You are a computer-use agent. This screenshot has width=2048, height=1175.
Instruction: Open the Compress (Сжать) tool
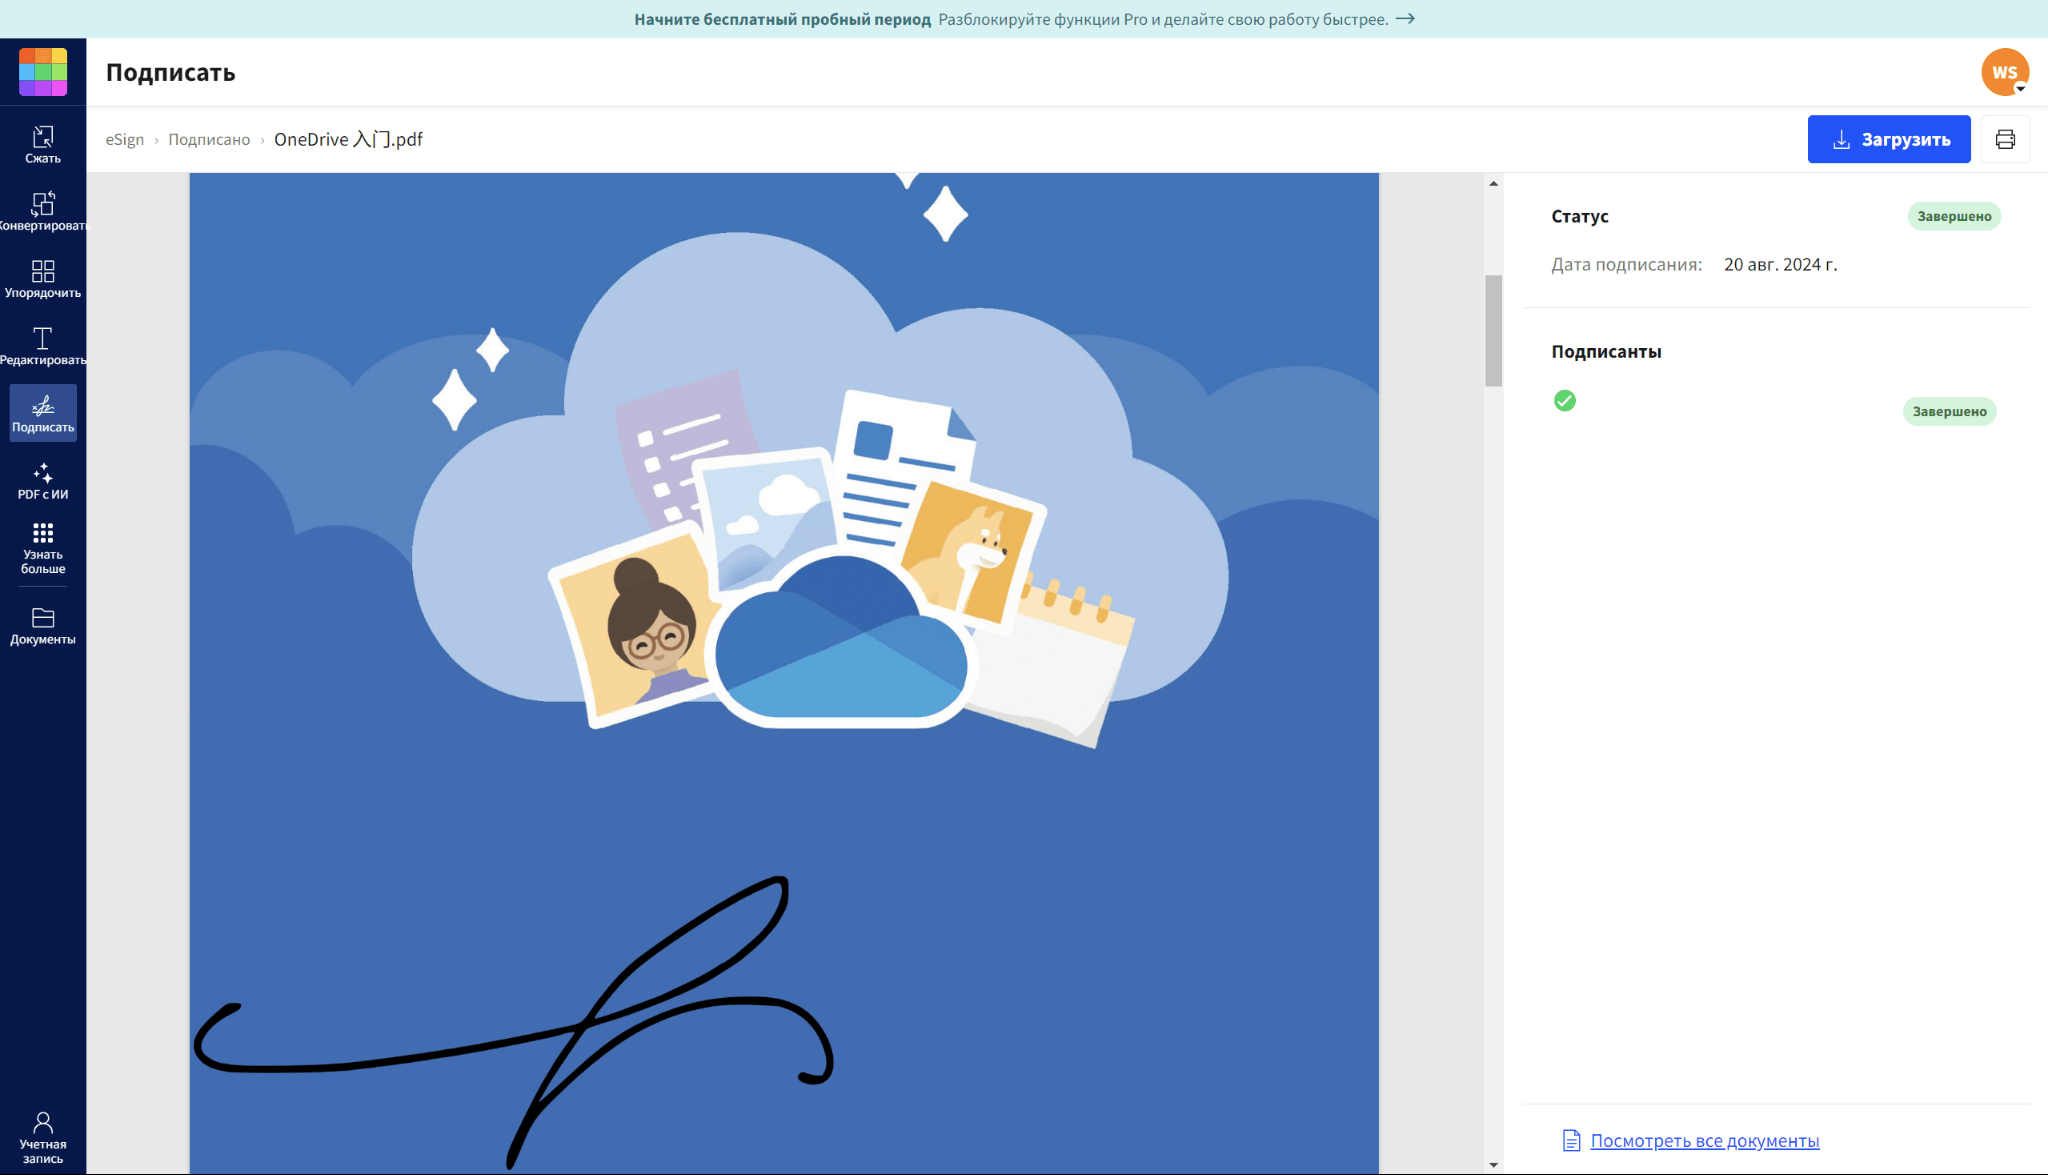(x=43, y=144)
